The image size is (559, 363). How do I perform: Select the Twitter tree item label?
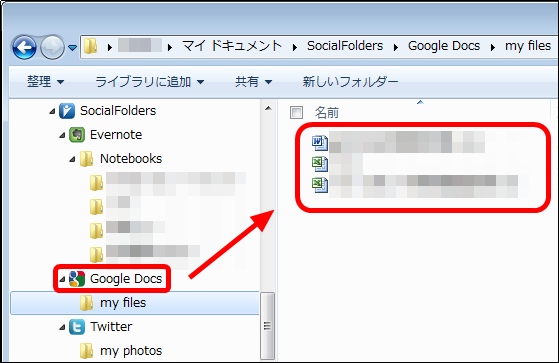(111, 327)
